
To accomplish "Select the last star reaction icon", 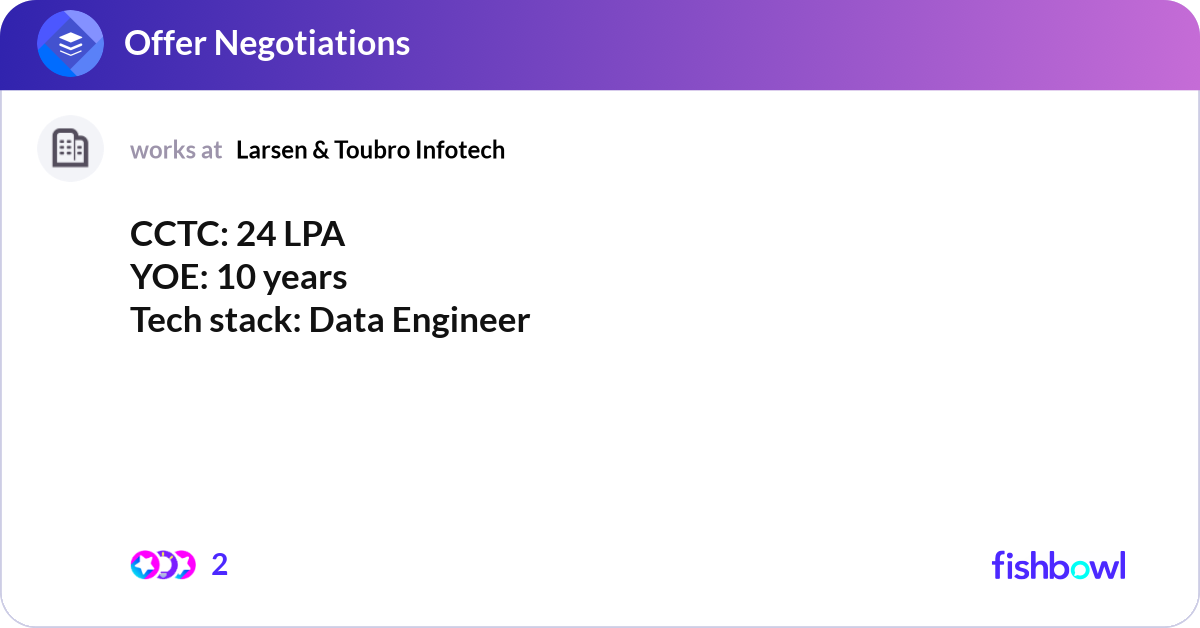I will [184, 565].
